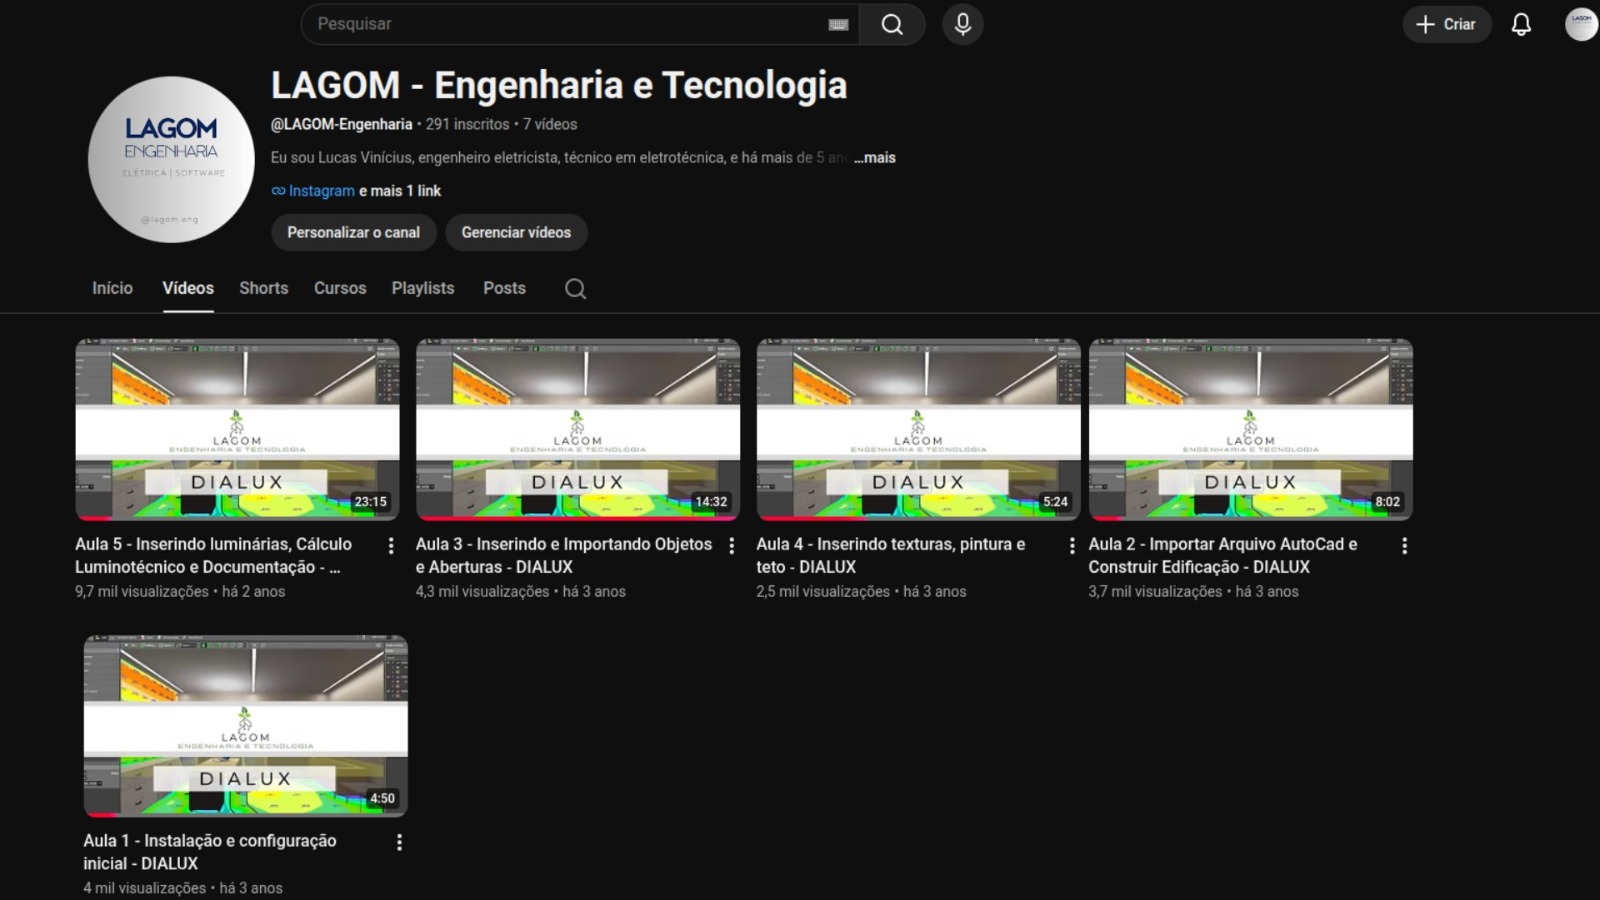Switch to the Playlists tab

423,288
